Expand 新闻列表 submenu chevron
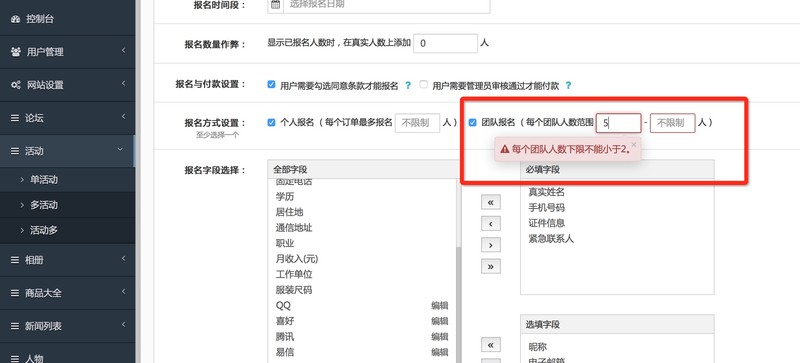Viewport: 800px width, 363px height. (x=123, y=325)
